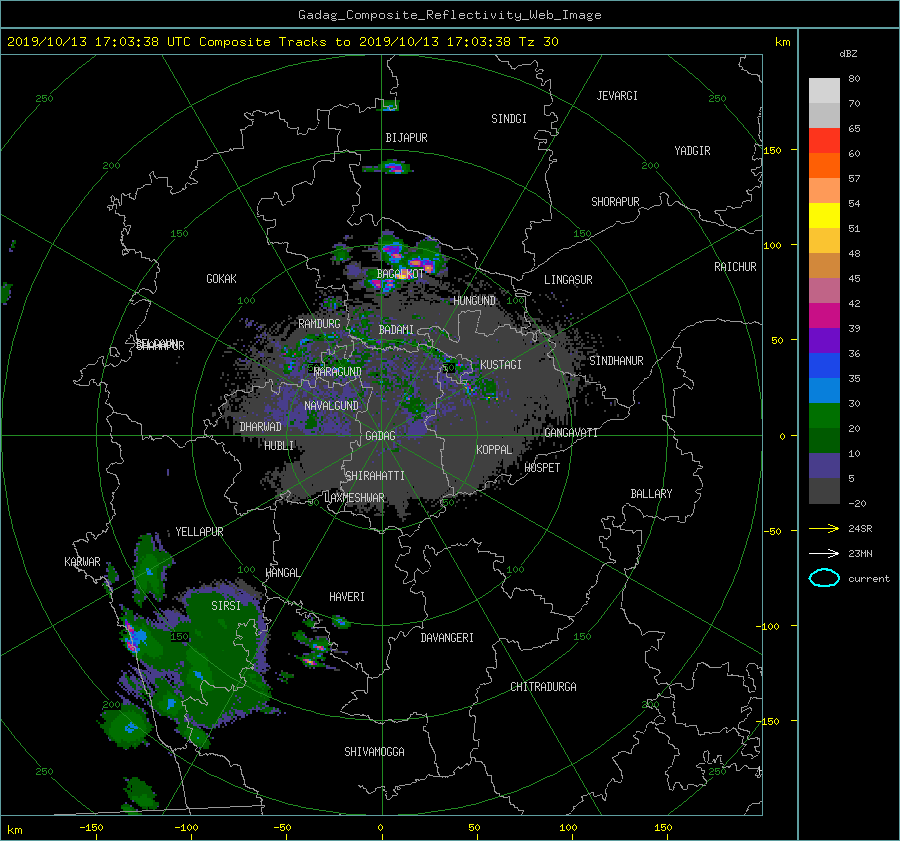
Task: Click the HUNGUND city label
Action: 474,301
